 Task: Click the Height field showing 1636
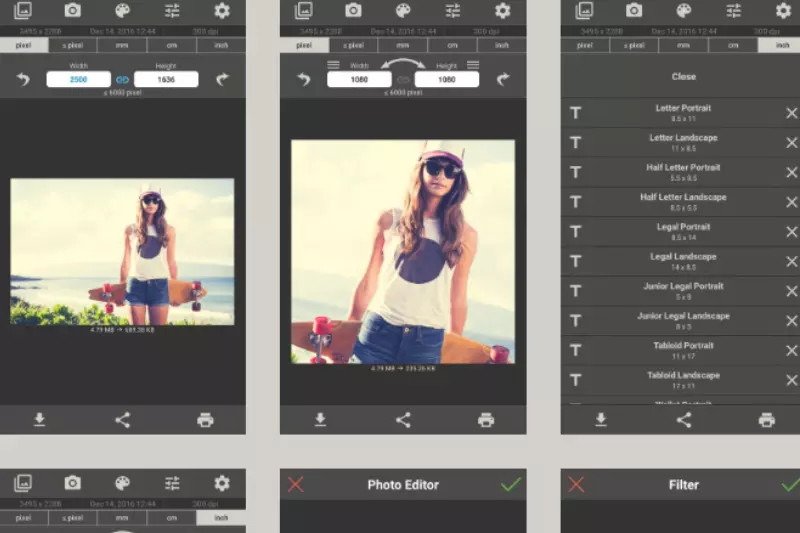tap(166, 79)
